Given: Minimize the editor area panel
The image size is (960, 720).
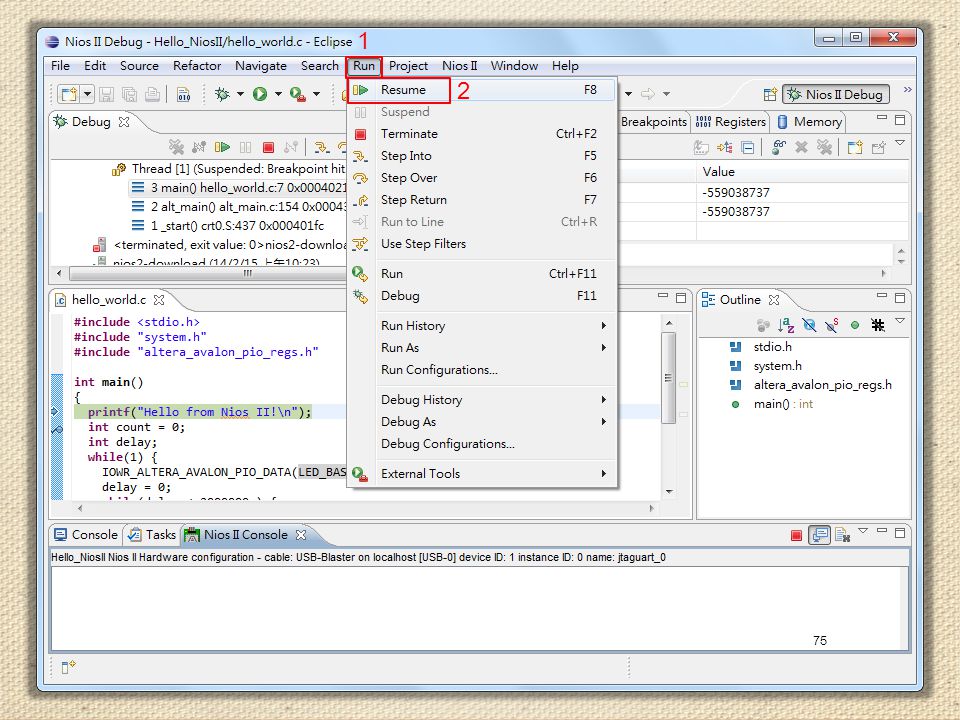Looking at the screenshot, I should pos(662,296).
